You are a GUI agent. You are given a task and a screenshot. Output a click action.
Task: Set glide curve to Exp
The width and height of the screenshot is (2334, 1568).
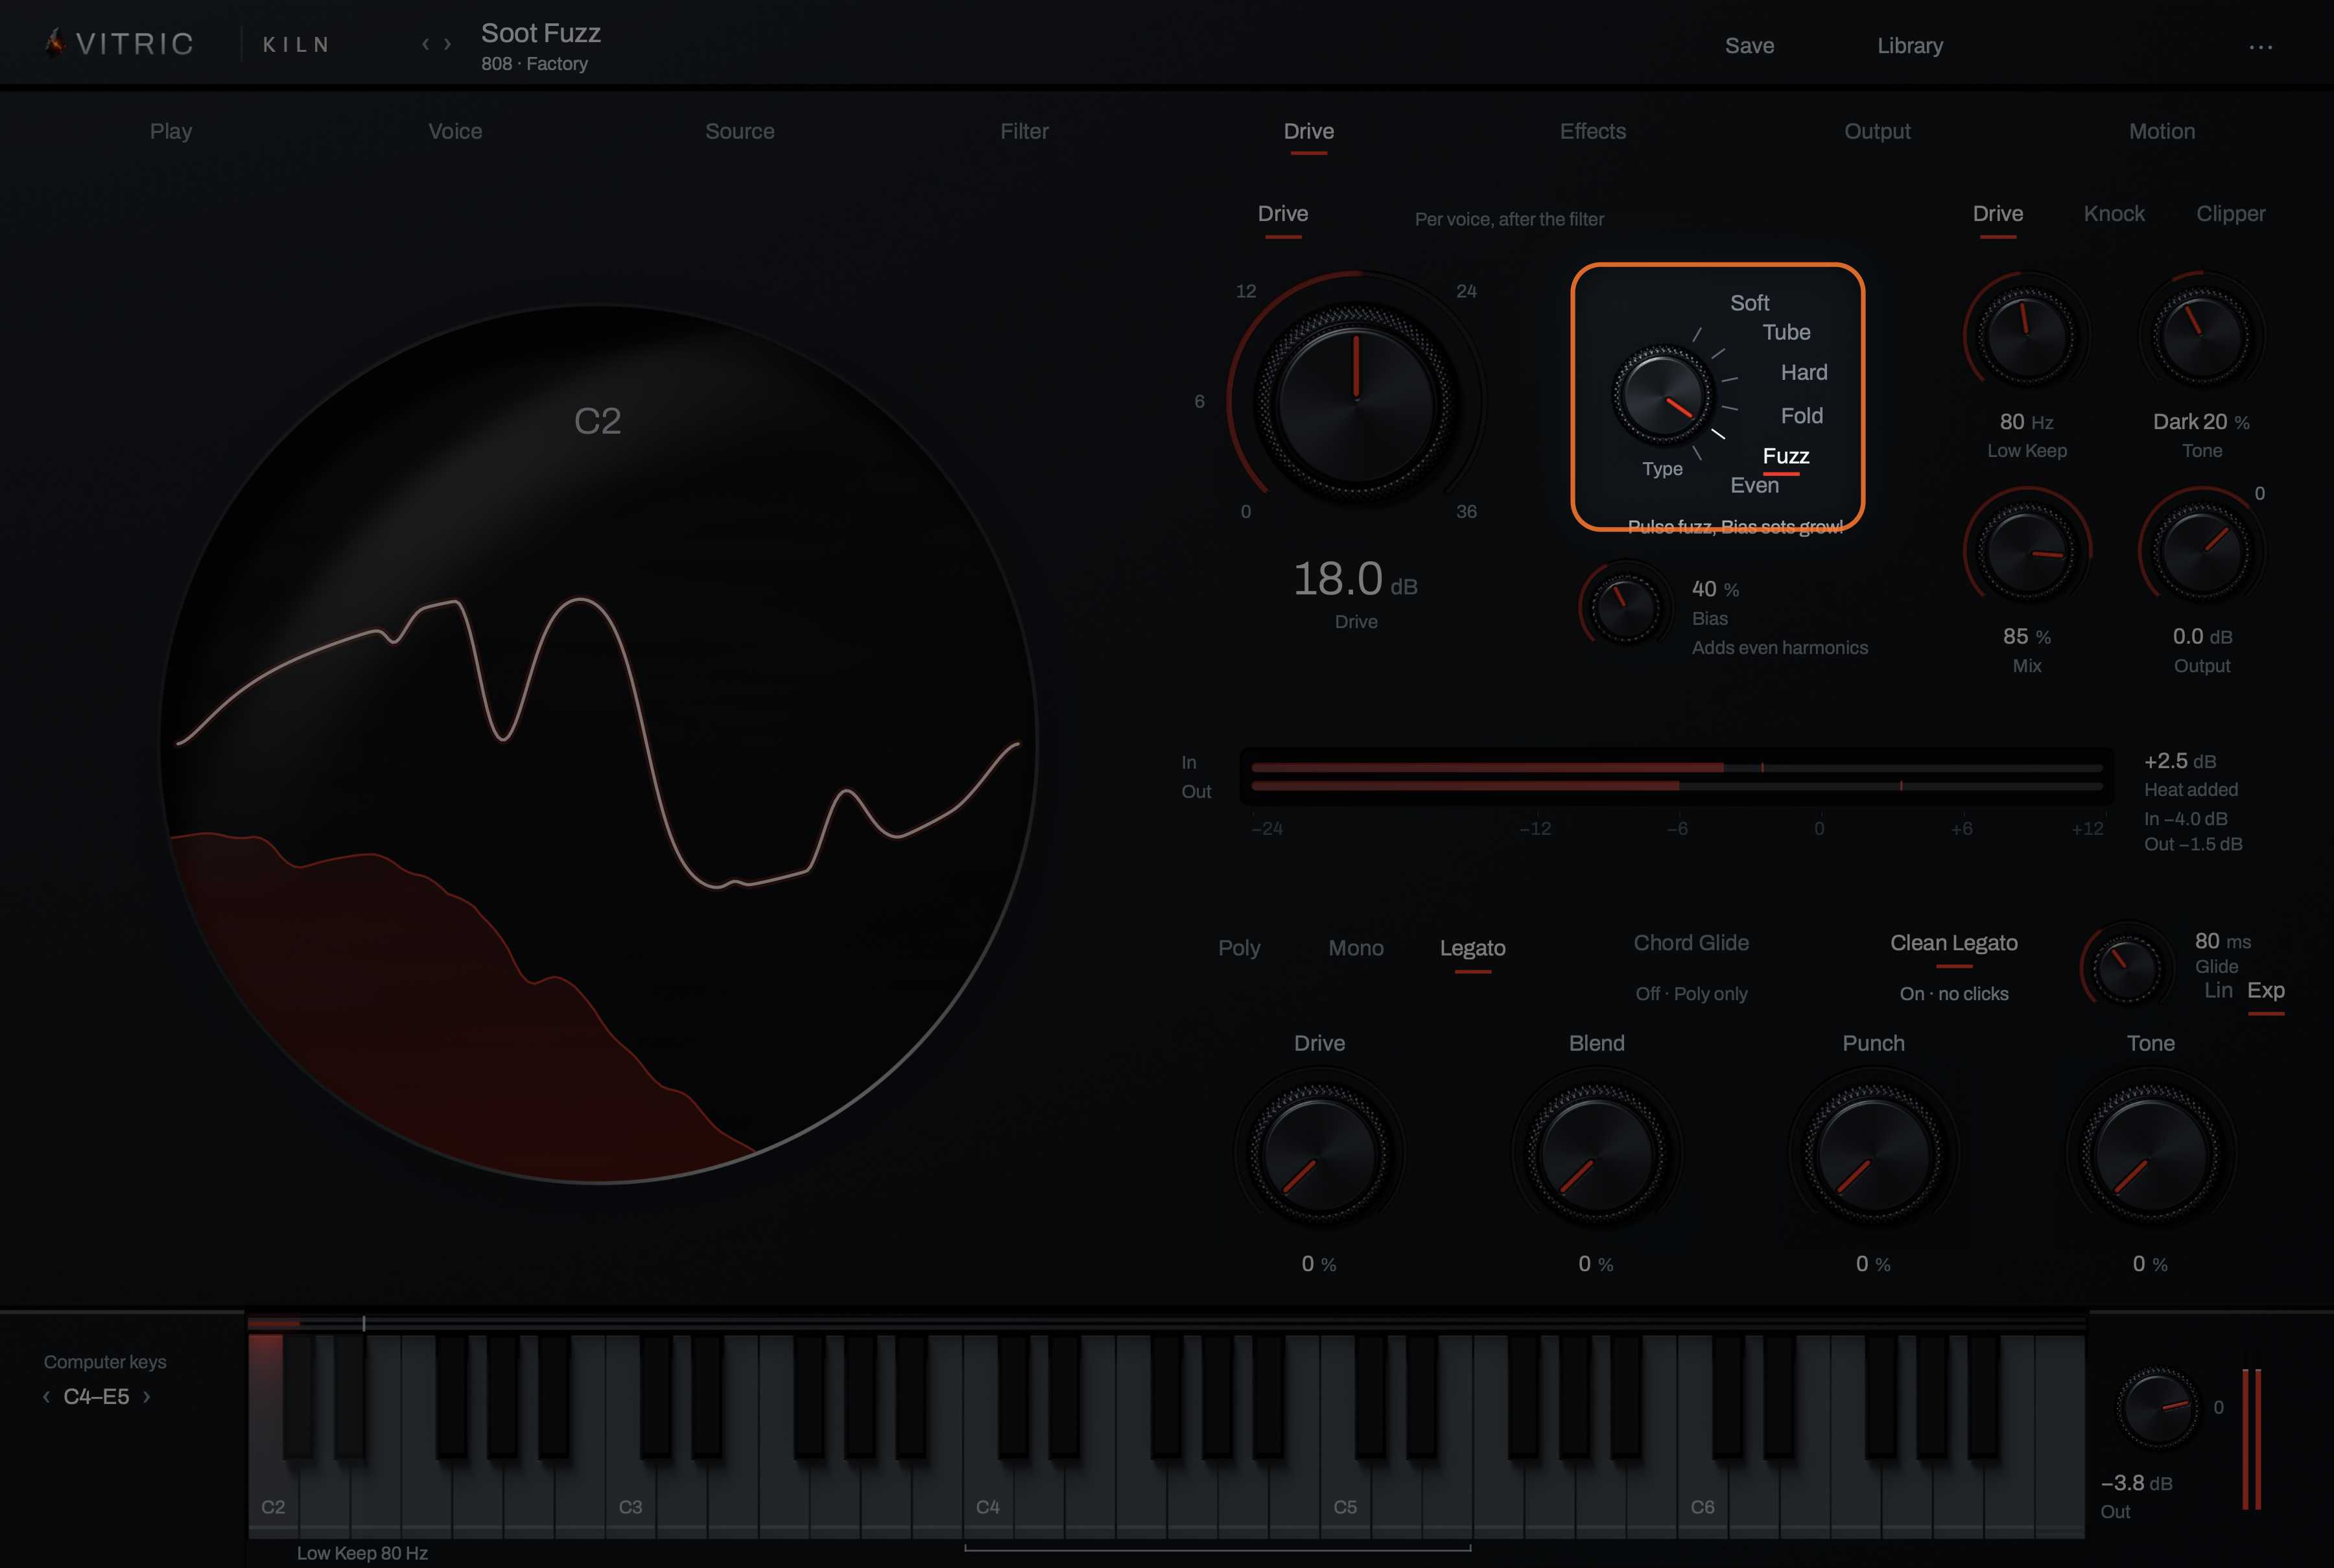coord(2266,990)
